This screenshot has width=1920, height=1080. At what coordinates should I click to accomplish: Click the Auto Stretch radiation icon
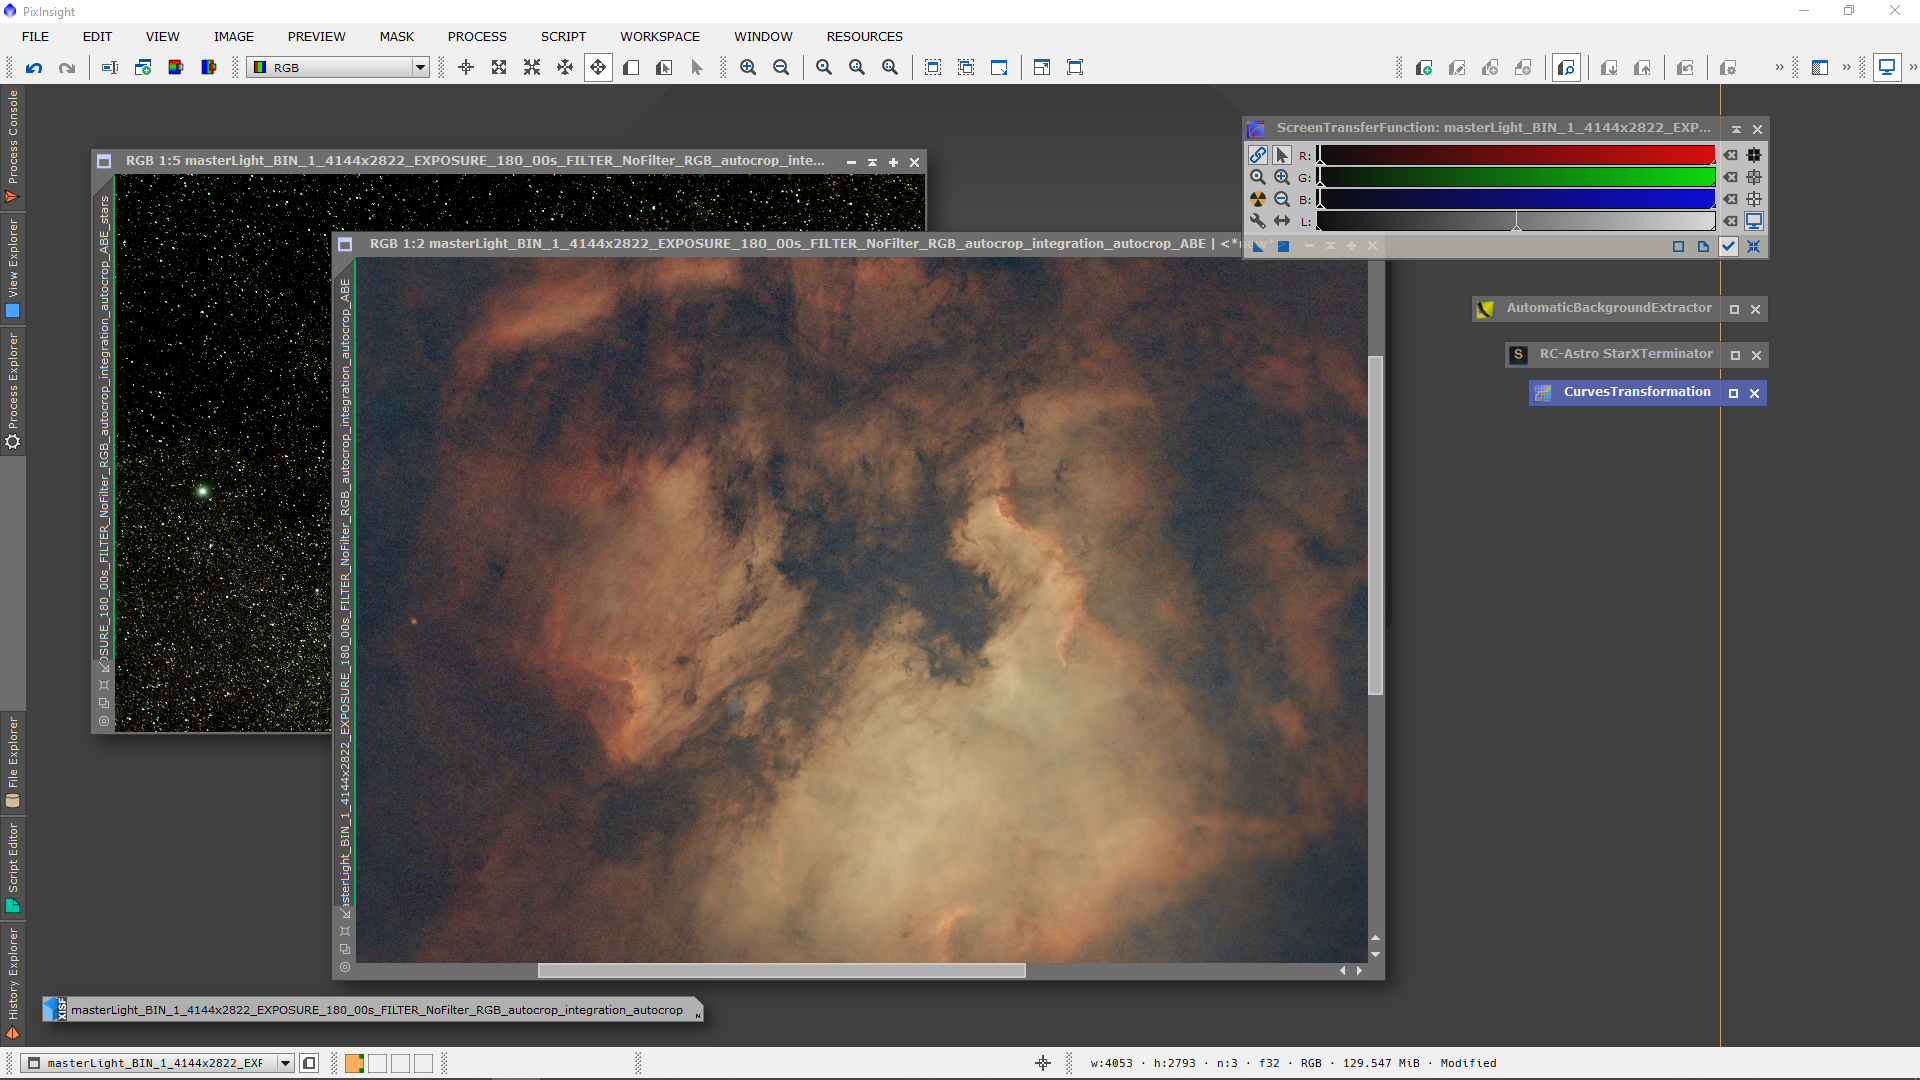click(x=1258, y=199)
